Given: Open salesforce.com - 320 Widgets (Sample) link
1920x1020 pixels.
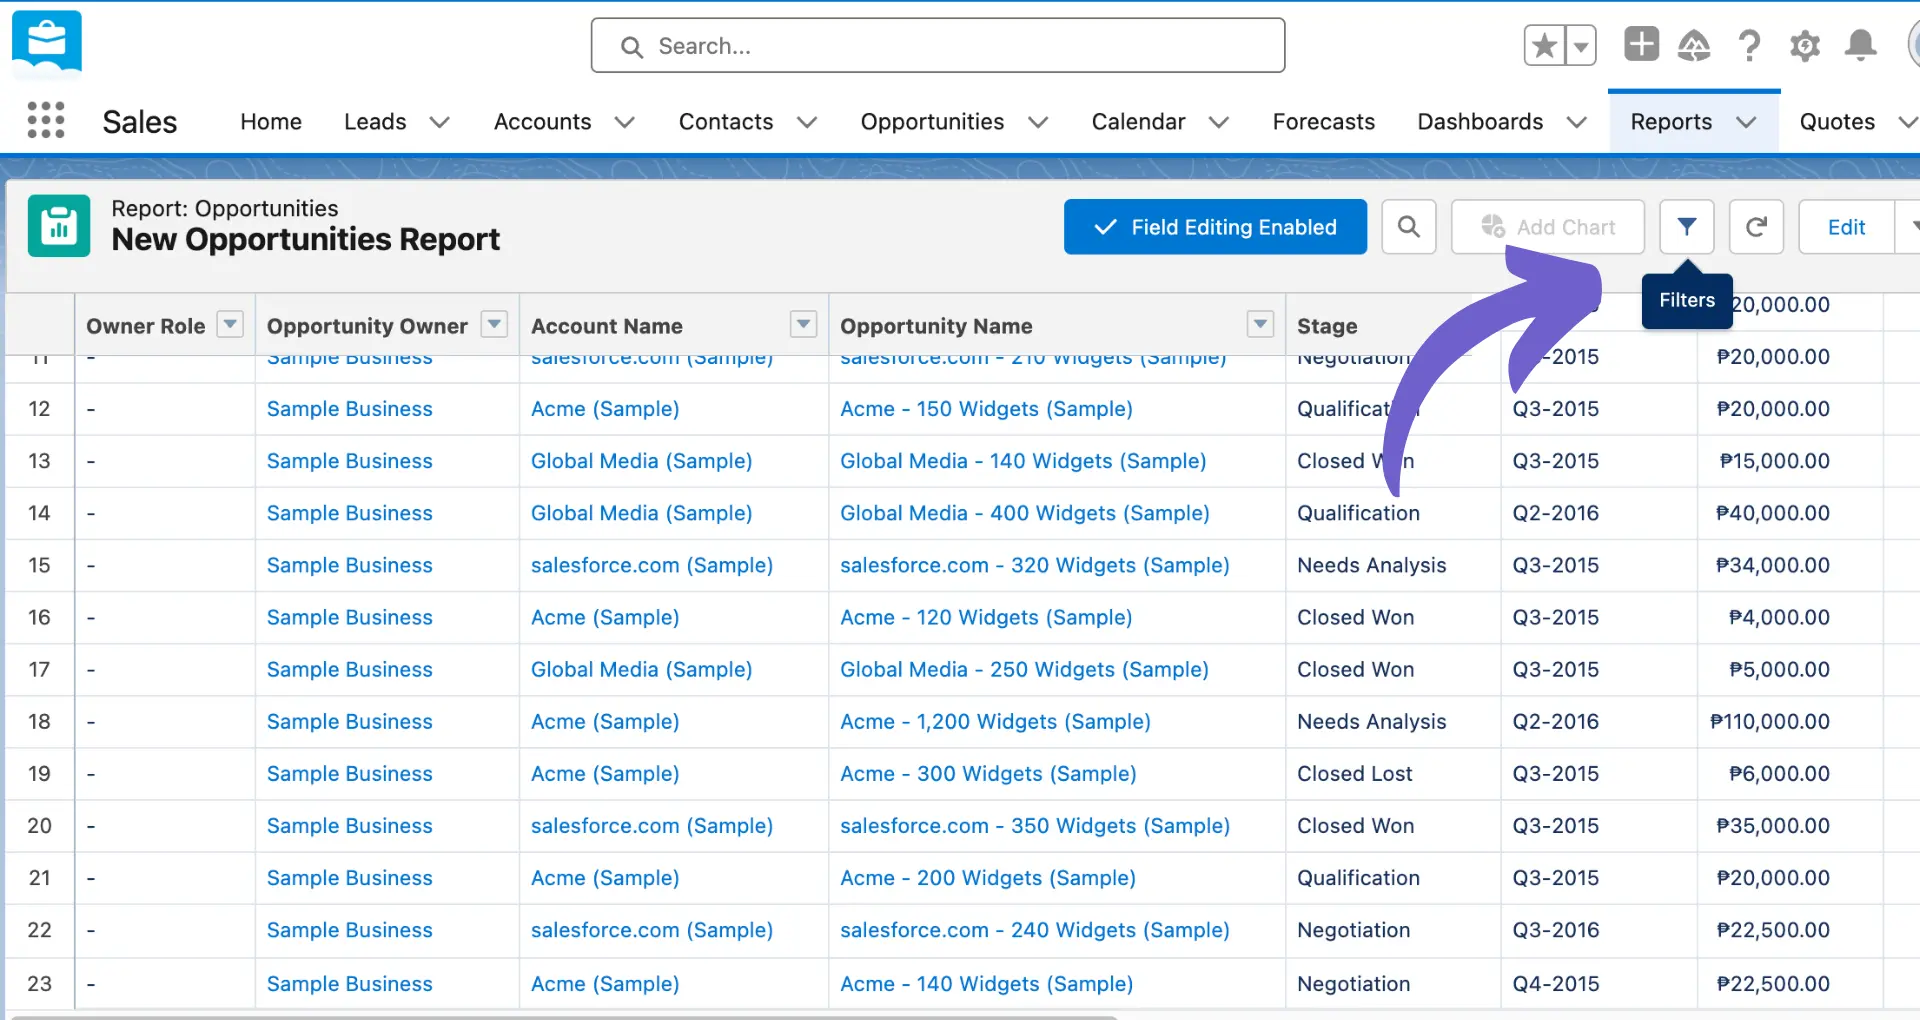Looking at the screenshot, I should pos(1035,565).
